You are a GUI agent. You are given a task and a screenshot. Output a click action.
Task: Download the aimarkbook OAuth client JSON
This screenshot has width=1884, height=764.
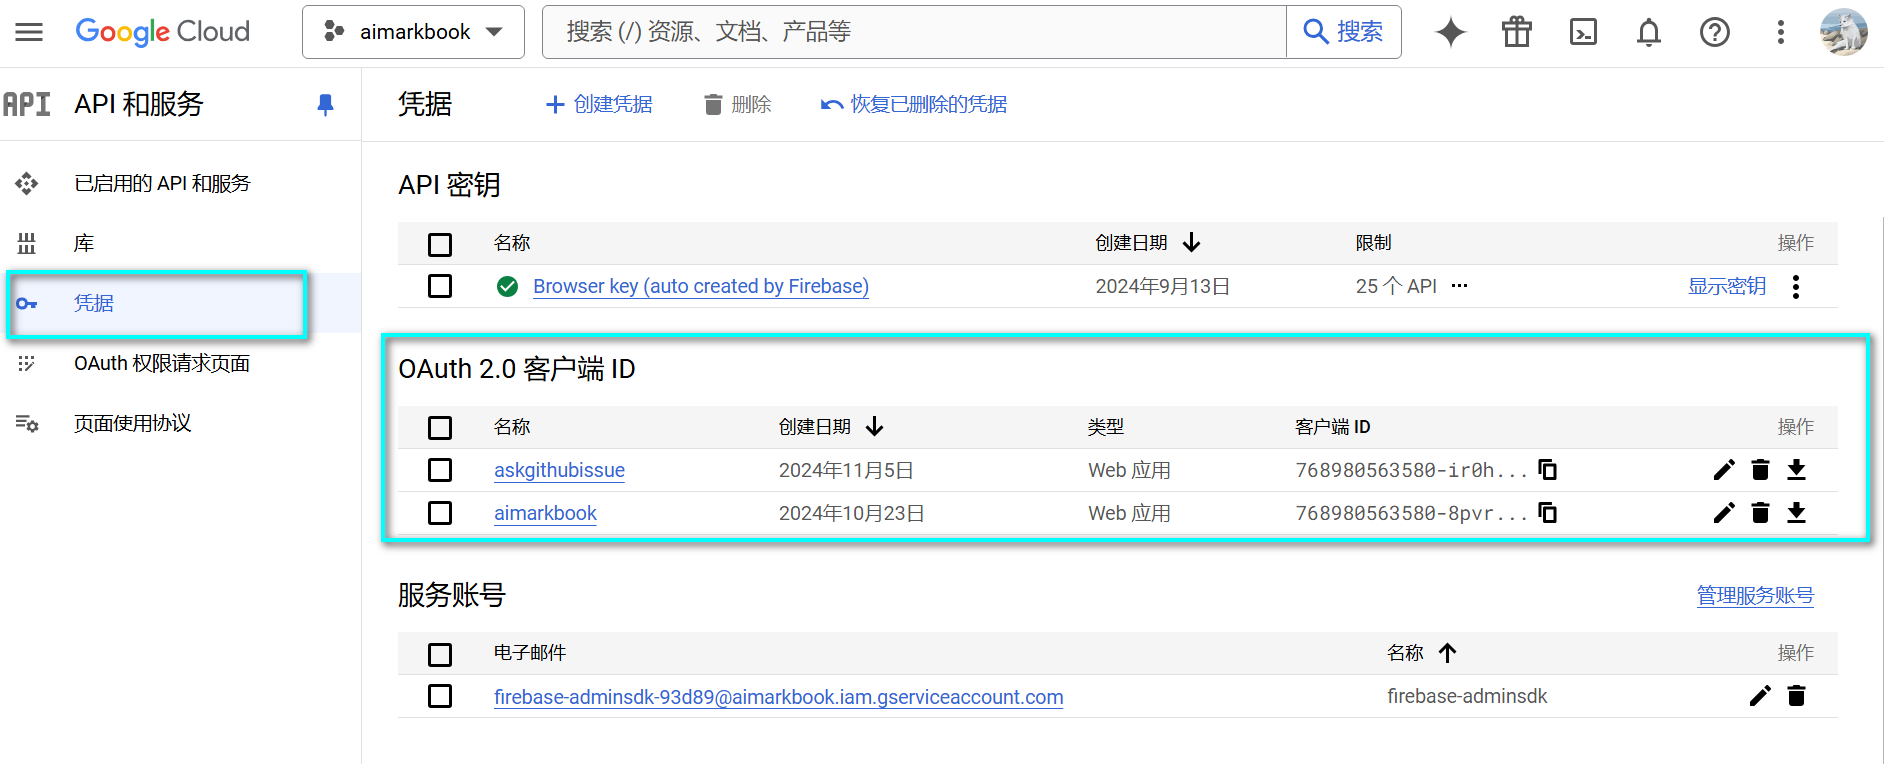point(1796,513)
